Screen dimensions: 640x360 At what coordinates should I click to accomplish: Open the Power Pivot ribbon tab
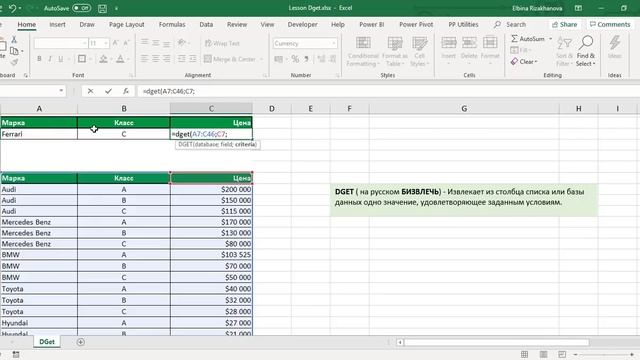tap(416, 24)
